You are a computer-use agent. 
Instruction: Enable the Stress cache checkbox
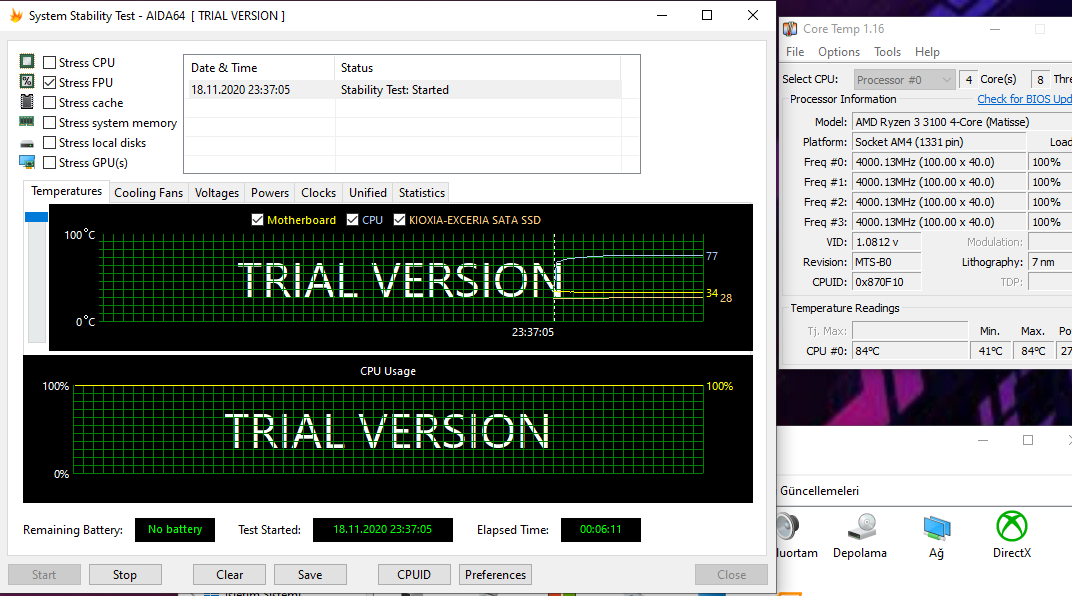[x=49, y=103]
